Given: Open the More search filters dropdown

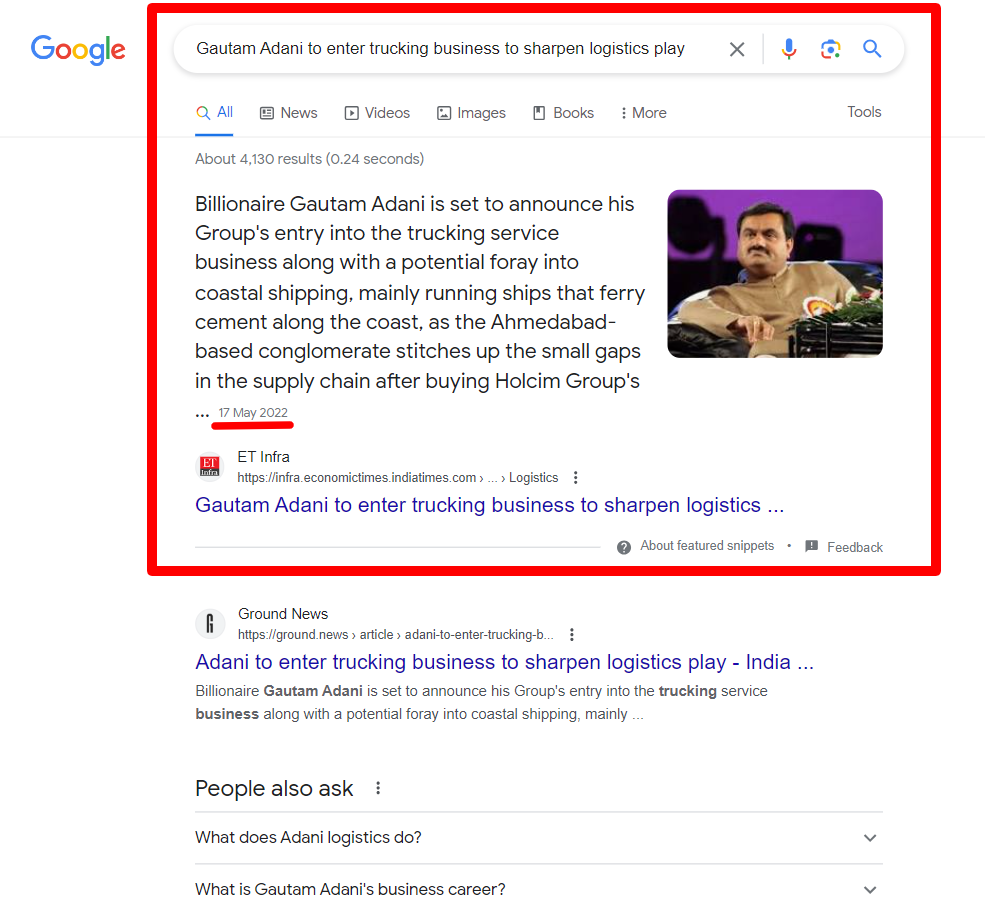Looking at the screenshot, I should coord(643,113).
